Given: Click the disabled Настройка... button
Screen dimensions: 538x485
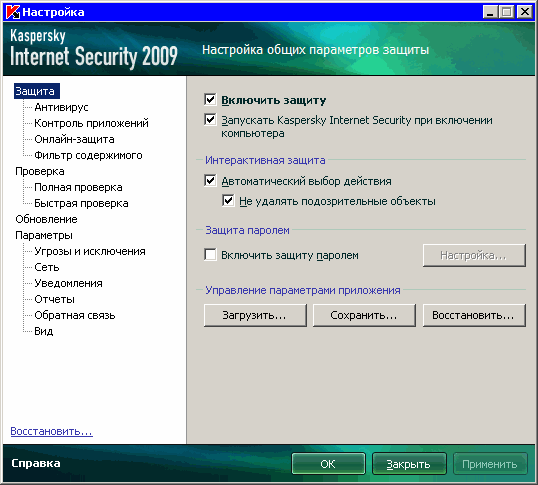Looking at the screenshot, I should point(474,255).
